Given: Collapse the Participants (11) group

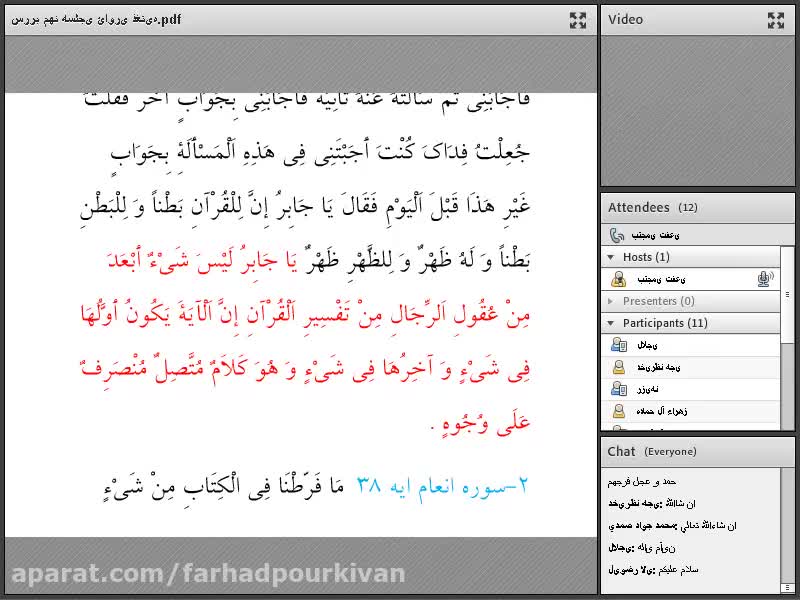Looking at the screenshot, I should click(x=612, y=323).
